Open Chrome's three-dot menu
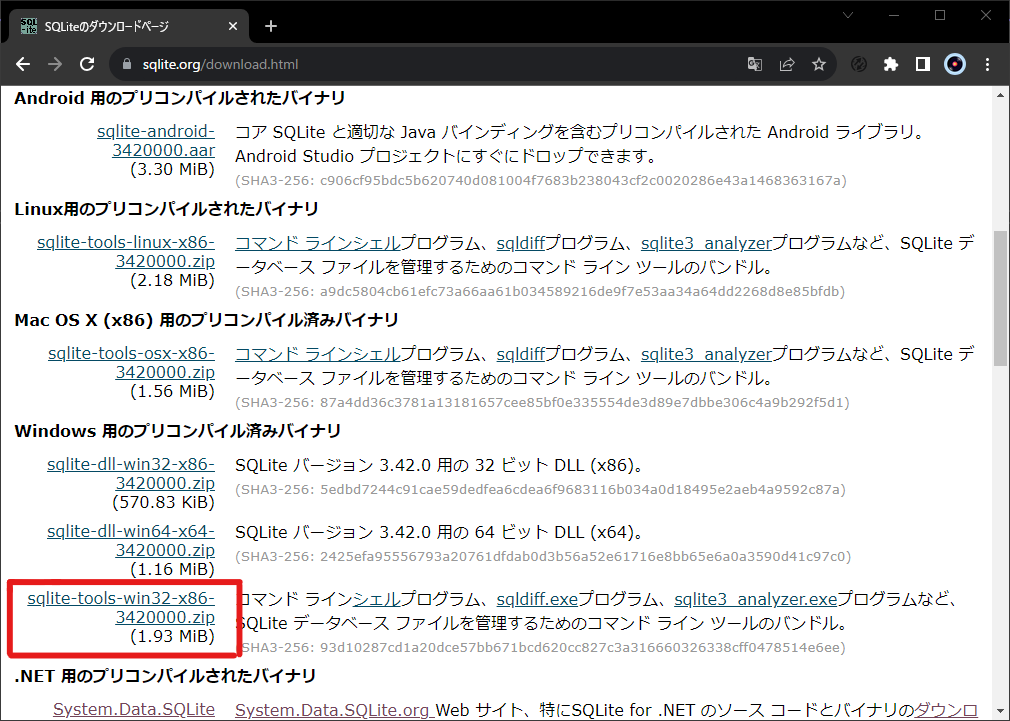1010x721 pixels. pos(987,64)
